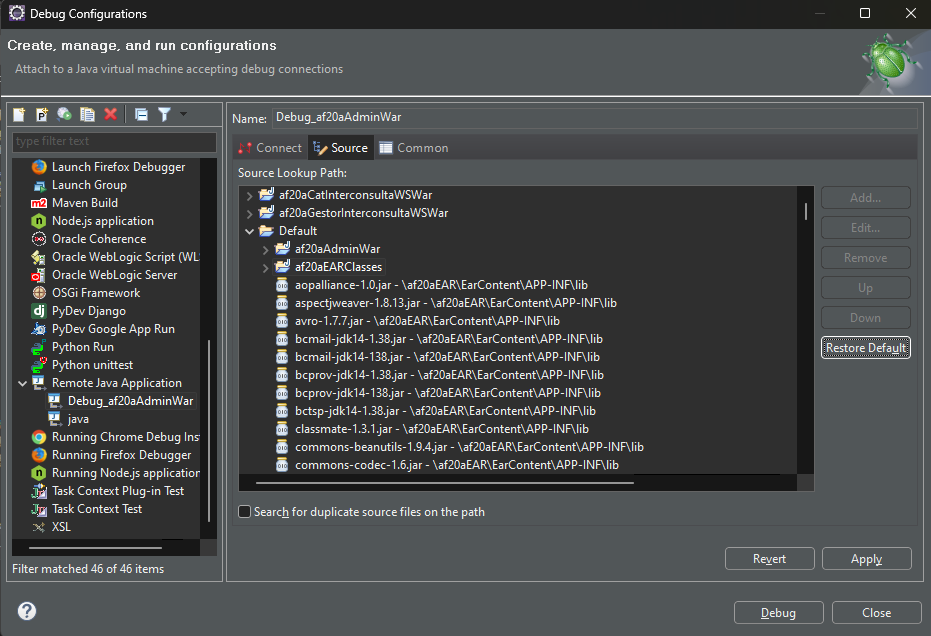Select Python unittest icon
This screenshot has height=636, width=931.
39,365
